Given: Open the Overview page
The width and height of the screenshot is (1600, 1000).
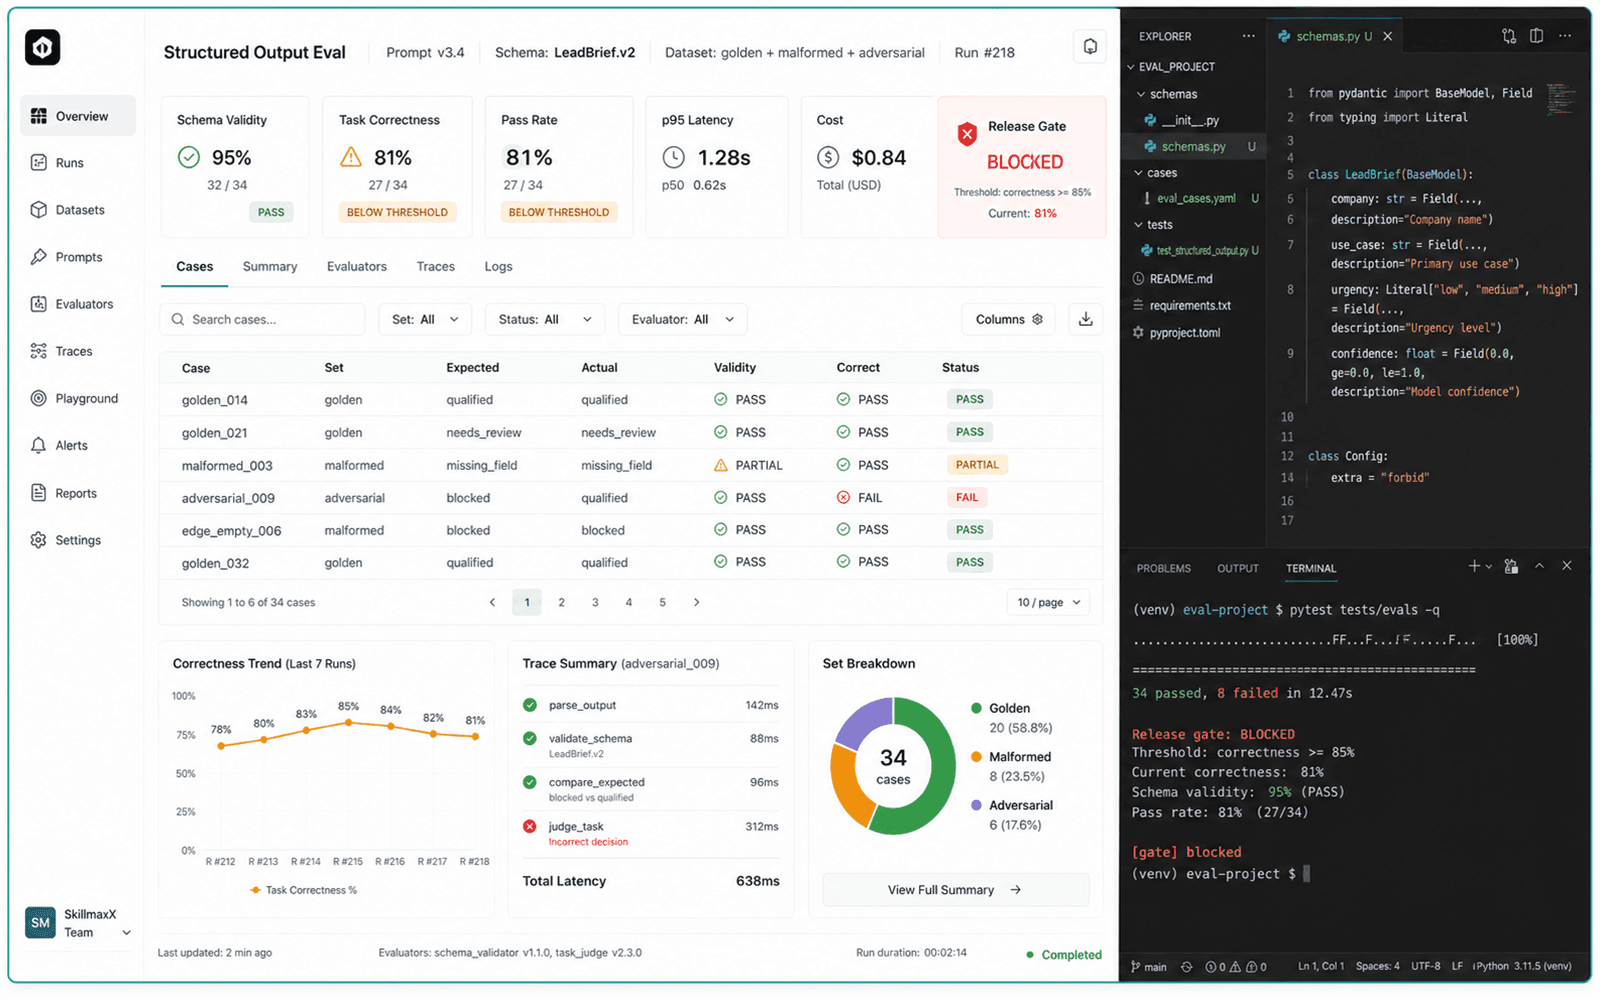Looking at the screenshot, I should pyautogui.click(x=78, y=116).
